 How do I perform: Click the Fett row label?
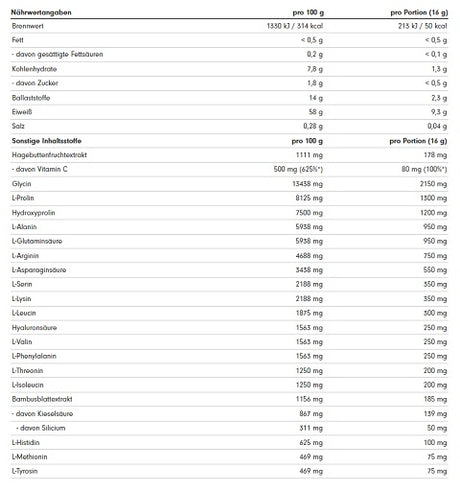tap(18, 40)
